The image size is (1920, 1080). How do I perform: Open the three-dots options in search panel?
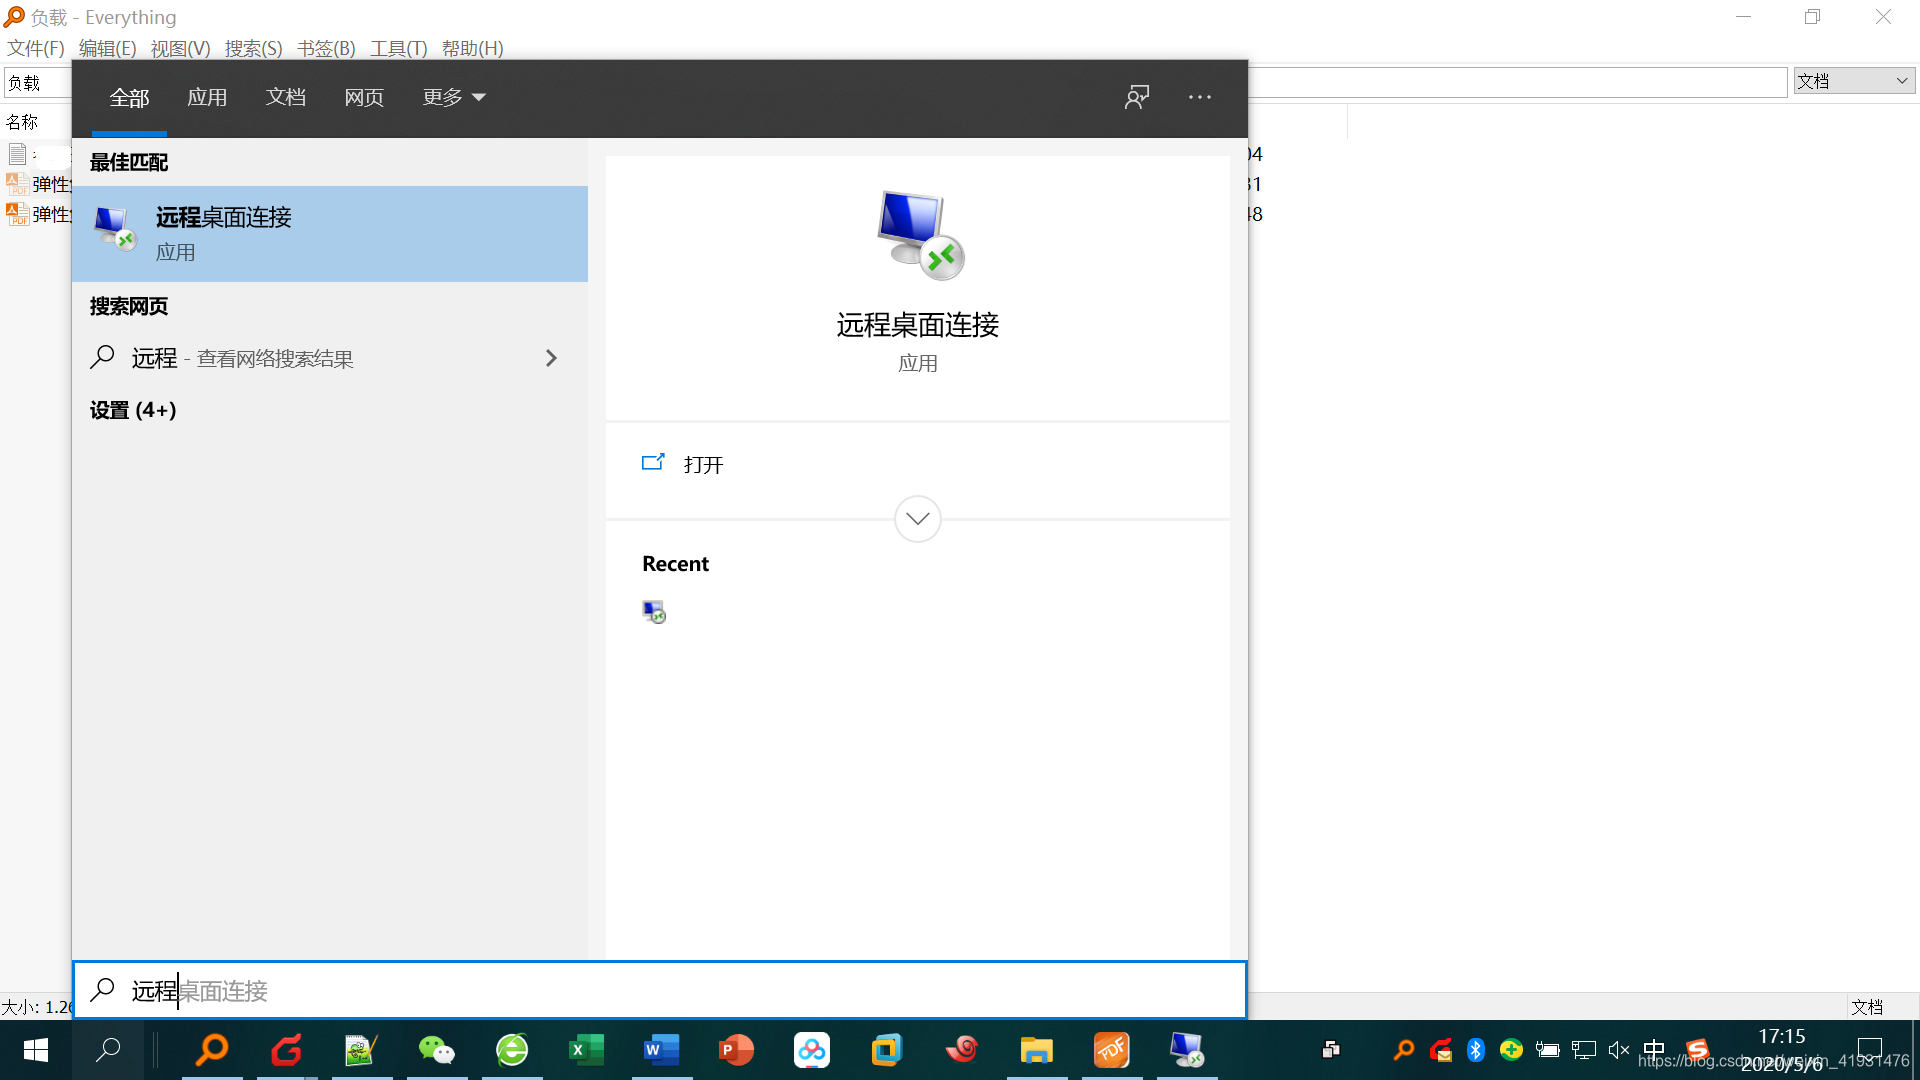click(x=1200, y=97)
